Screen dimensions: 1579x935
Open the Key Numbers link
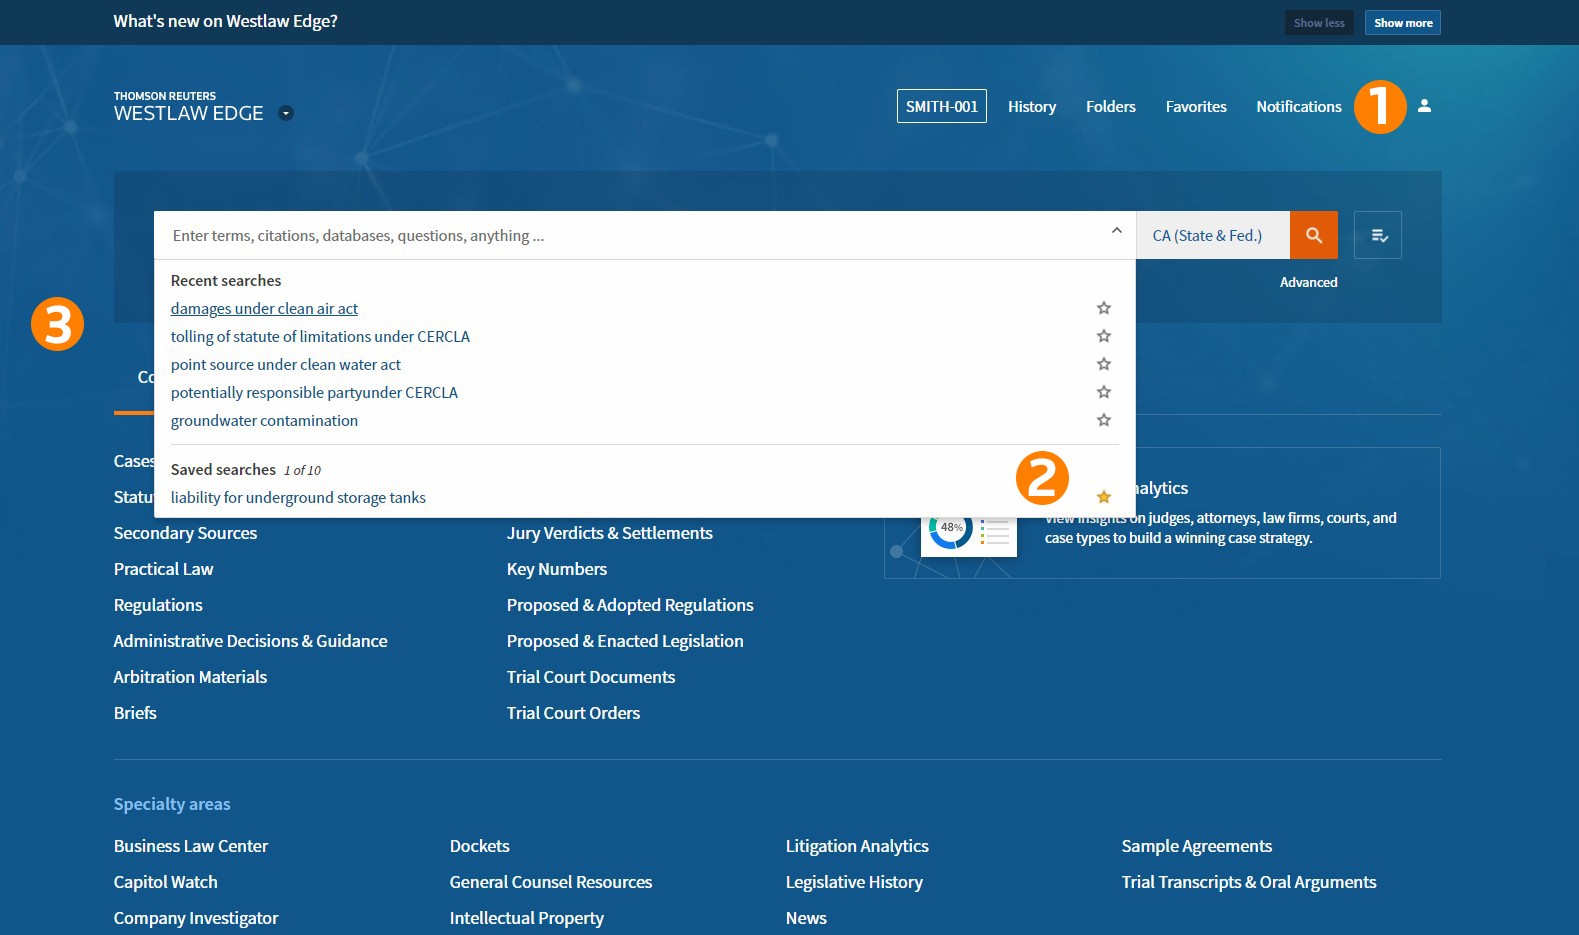pos(556,569)
